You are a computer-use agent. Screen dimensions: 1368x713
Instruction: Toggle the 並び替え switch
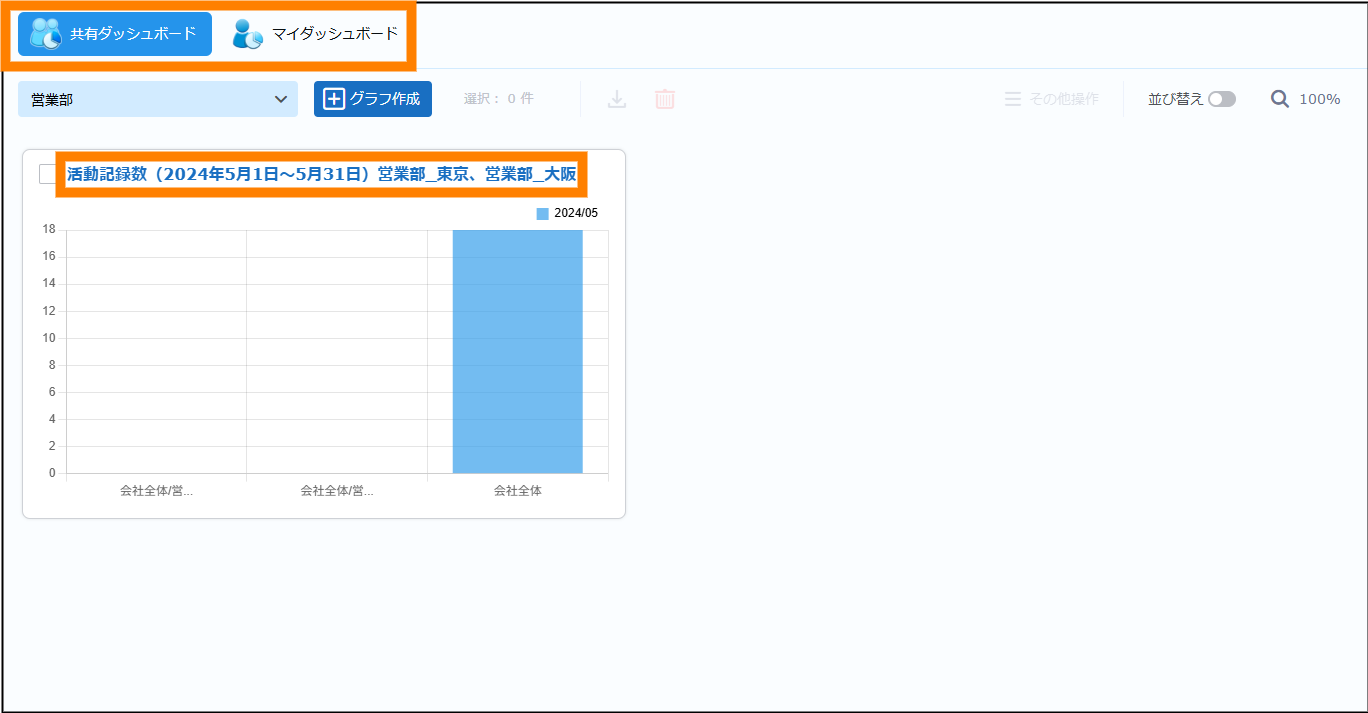pos(1221,99)
